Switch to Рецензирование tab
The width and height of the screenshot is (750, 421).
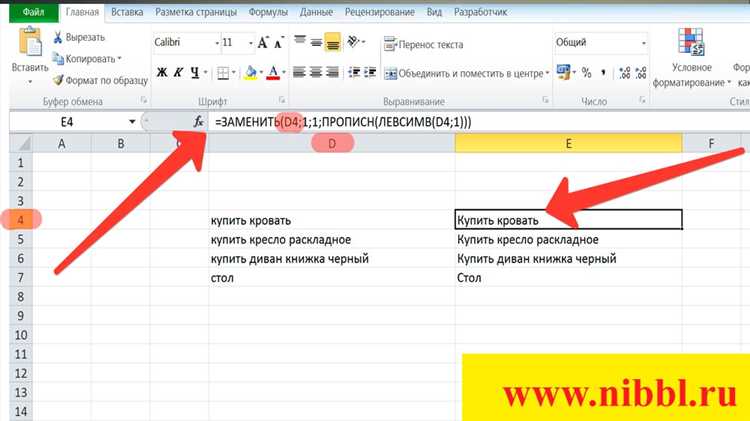point(380,12)
